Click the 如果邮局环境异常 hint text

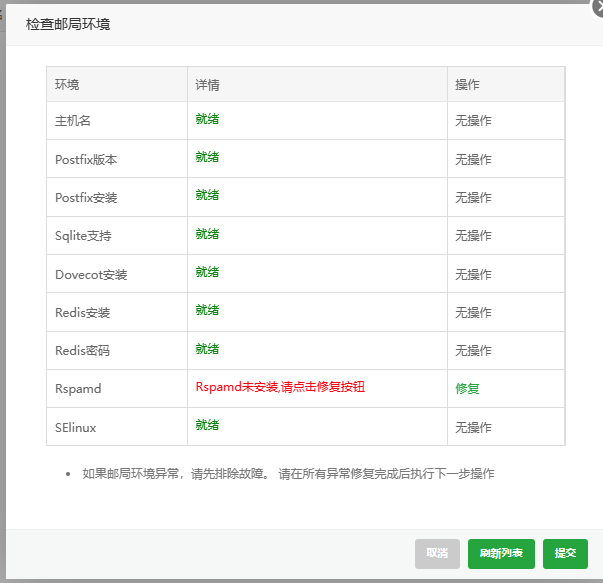pyautogui.click(x=288, y=473)
